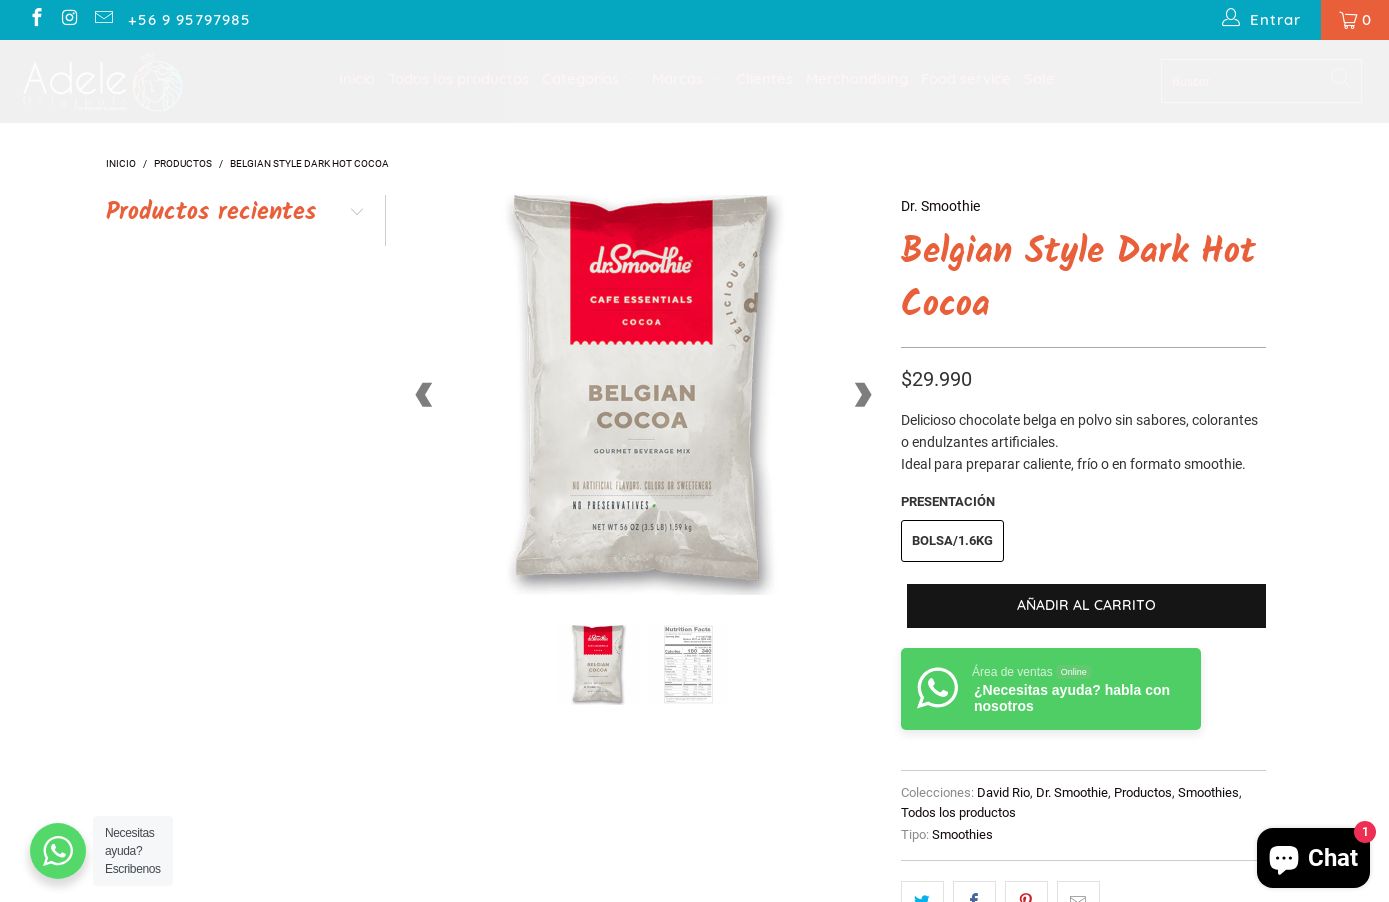Open the Marcas dropdown menu
Screen dimensions: 1389x902
tap(685, 79)
